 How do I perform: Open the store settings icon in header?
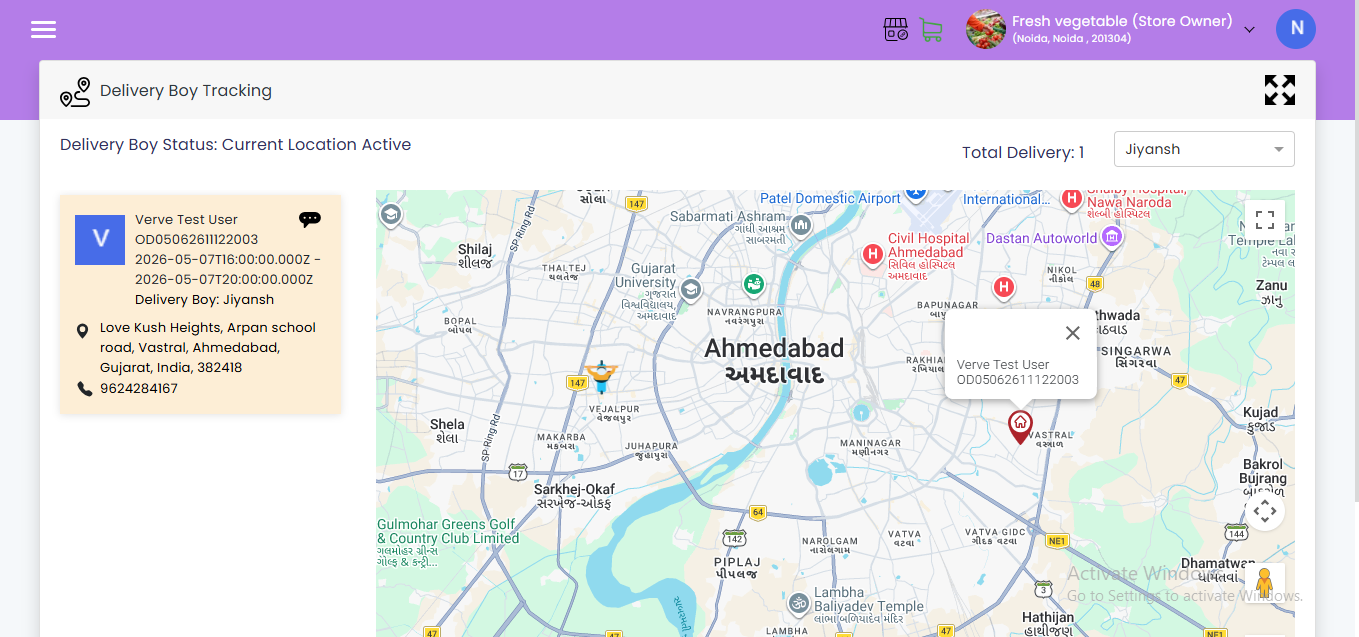896,29
